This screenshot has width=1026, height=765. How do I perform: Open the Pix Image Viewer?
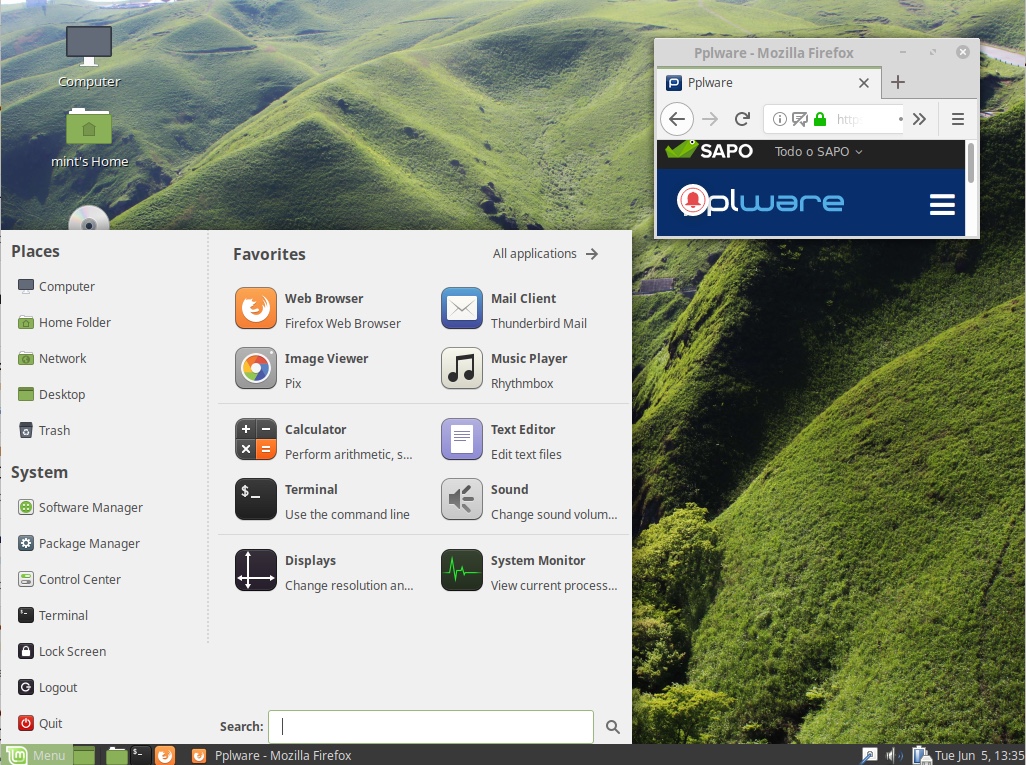tap(255, 368)
